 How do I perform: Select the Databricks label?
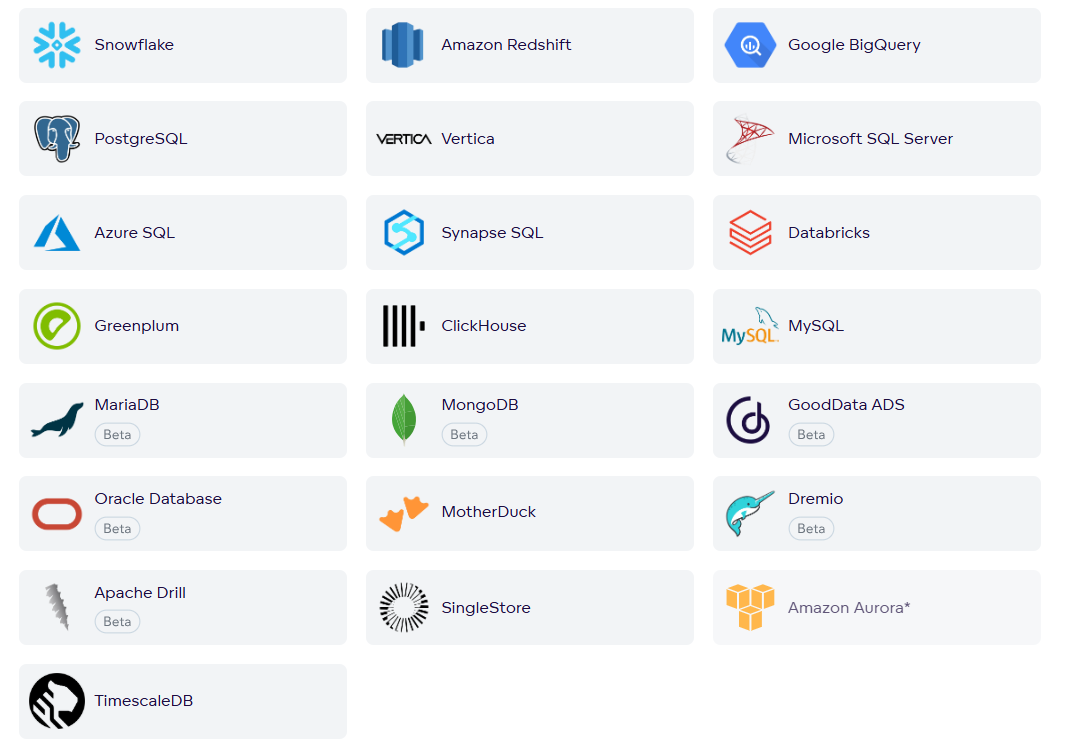pyautogui.click(x=829, y=232)
